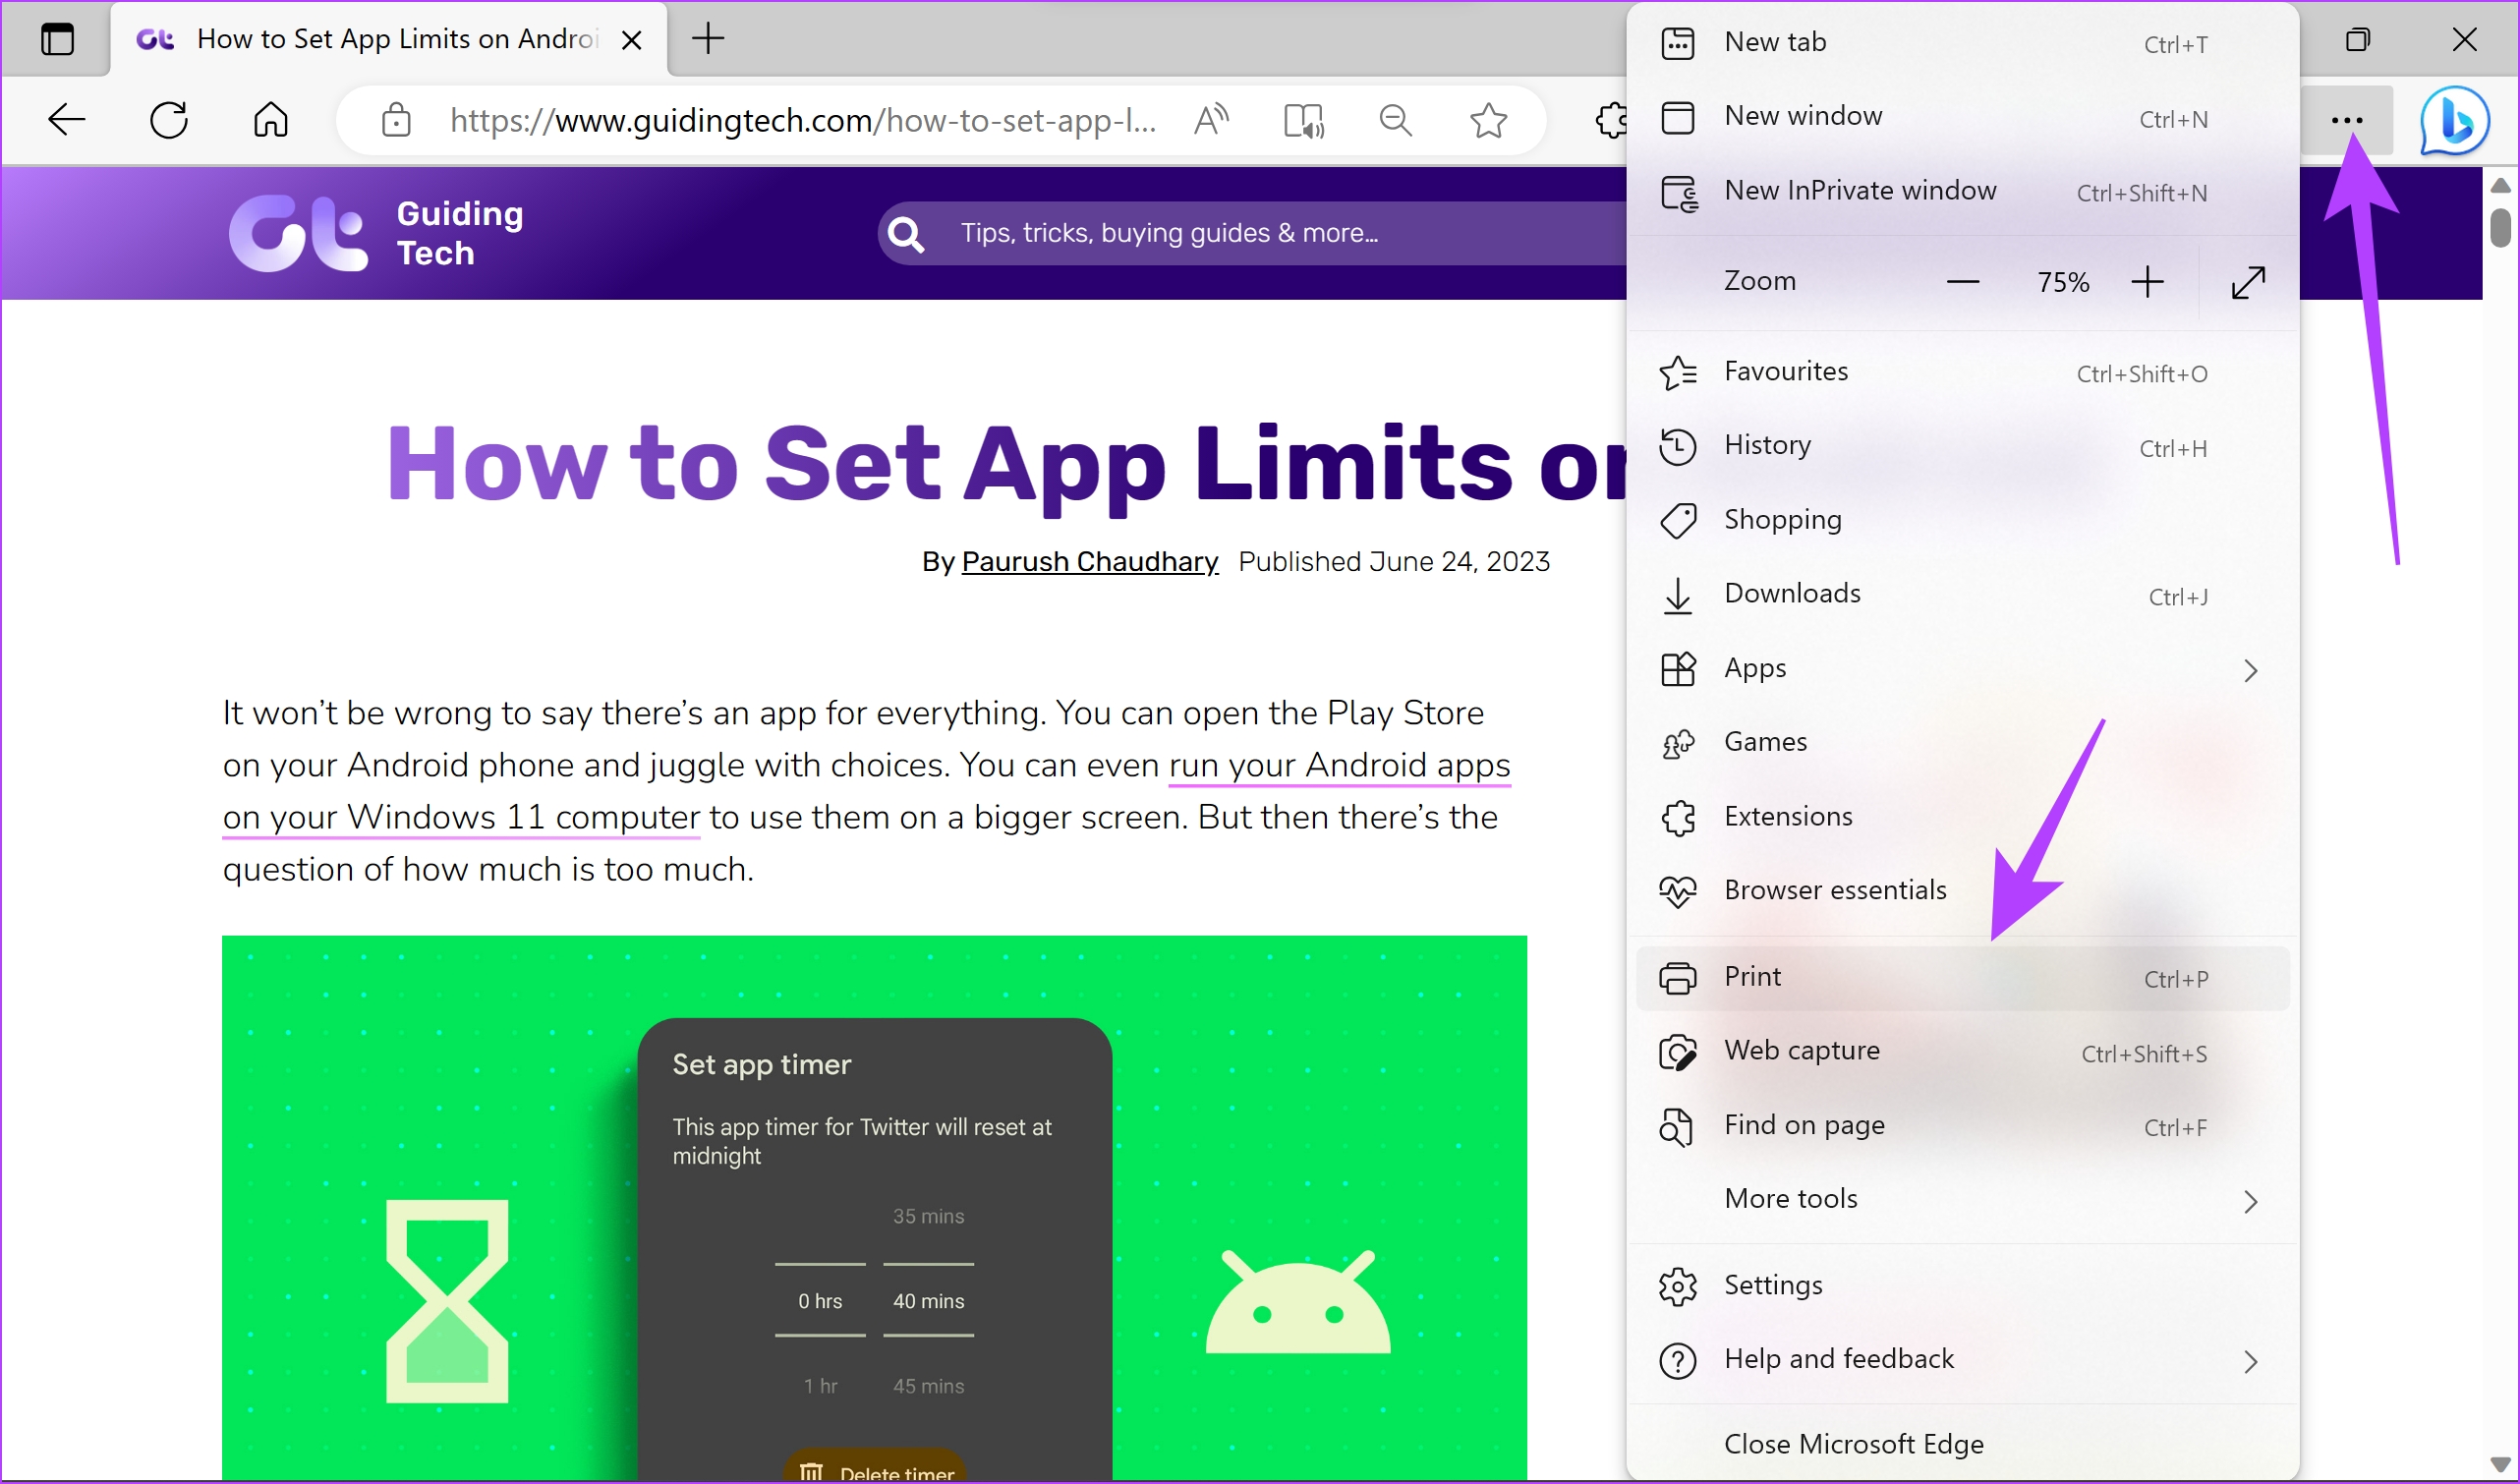Open Games menu item
This screenshot has width=2520, height=1484.
1962,743
